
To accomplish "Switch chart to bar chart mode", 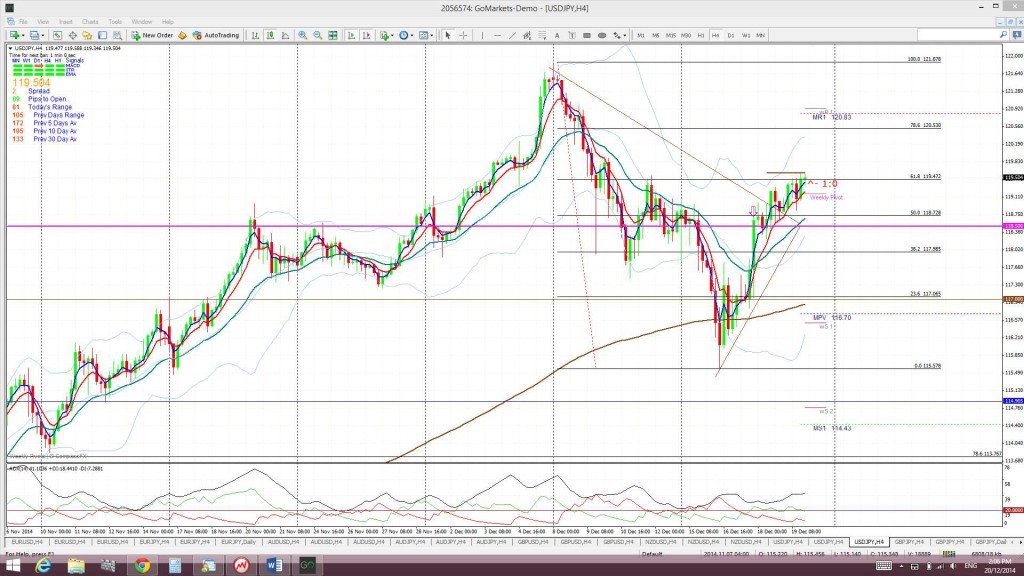I will pyautogui.click(x=255, y=35).
